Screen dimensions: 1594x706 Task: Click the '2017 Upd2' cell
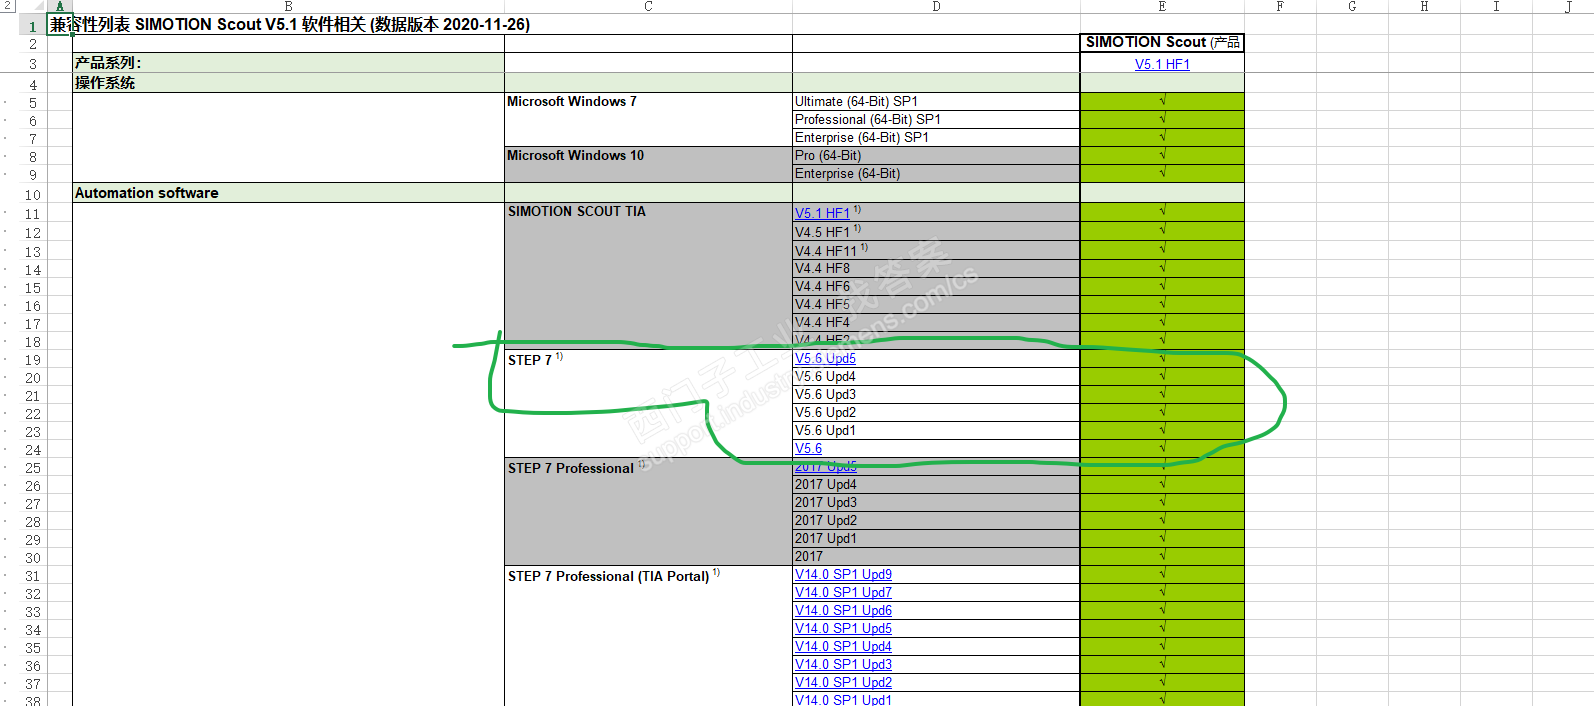pyautogui.click(x=936, y=520)
